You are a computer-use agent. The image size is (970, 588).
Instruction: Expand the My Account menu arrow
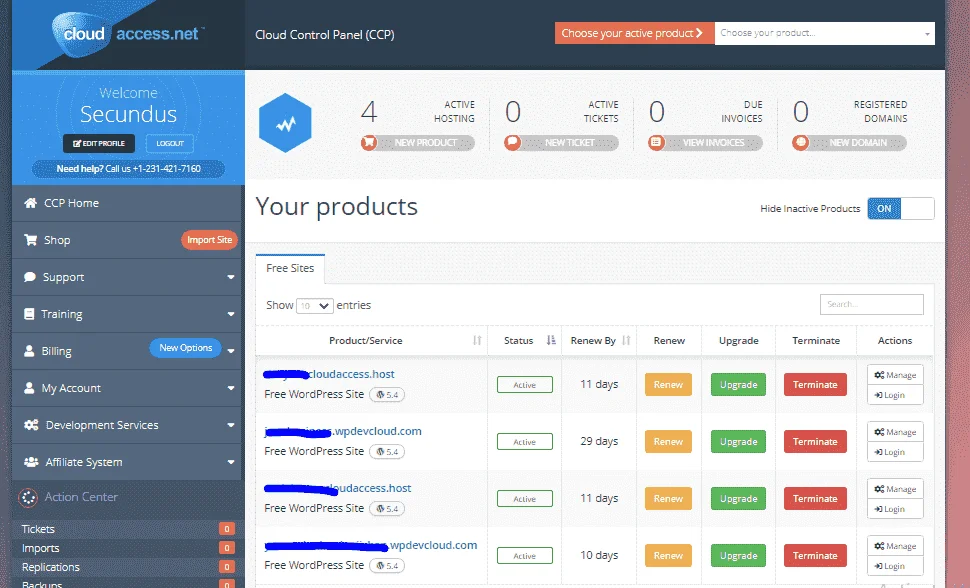point(231,389)
